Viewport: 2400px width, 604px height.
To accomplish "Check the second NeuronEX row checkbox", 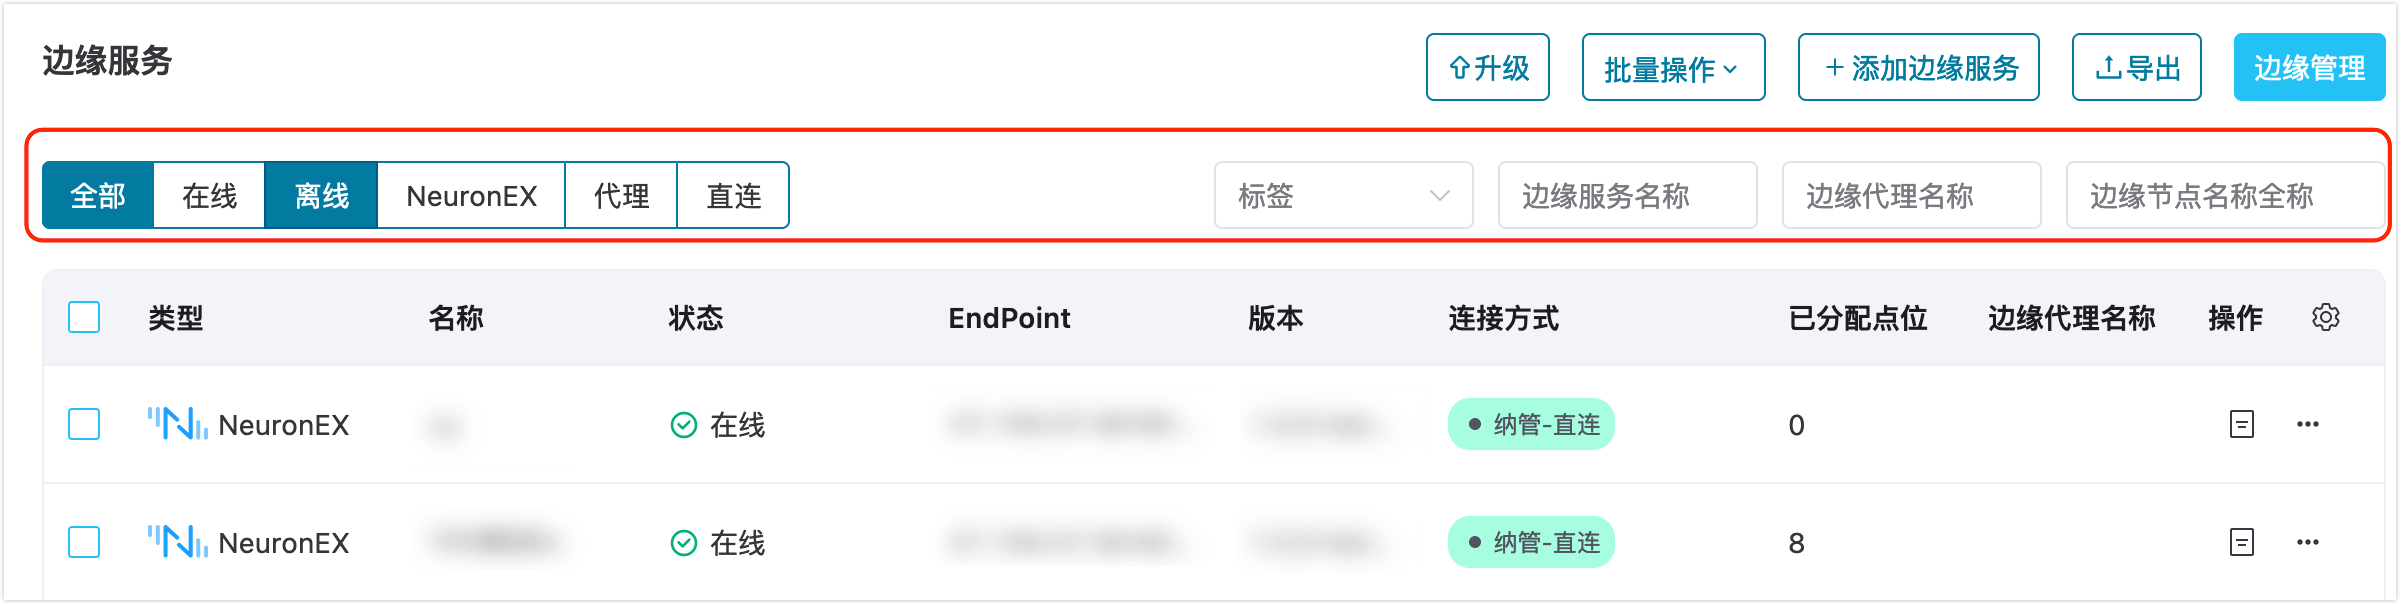I will (84, 543).
